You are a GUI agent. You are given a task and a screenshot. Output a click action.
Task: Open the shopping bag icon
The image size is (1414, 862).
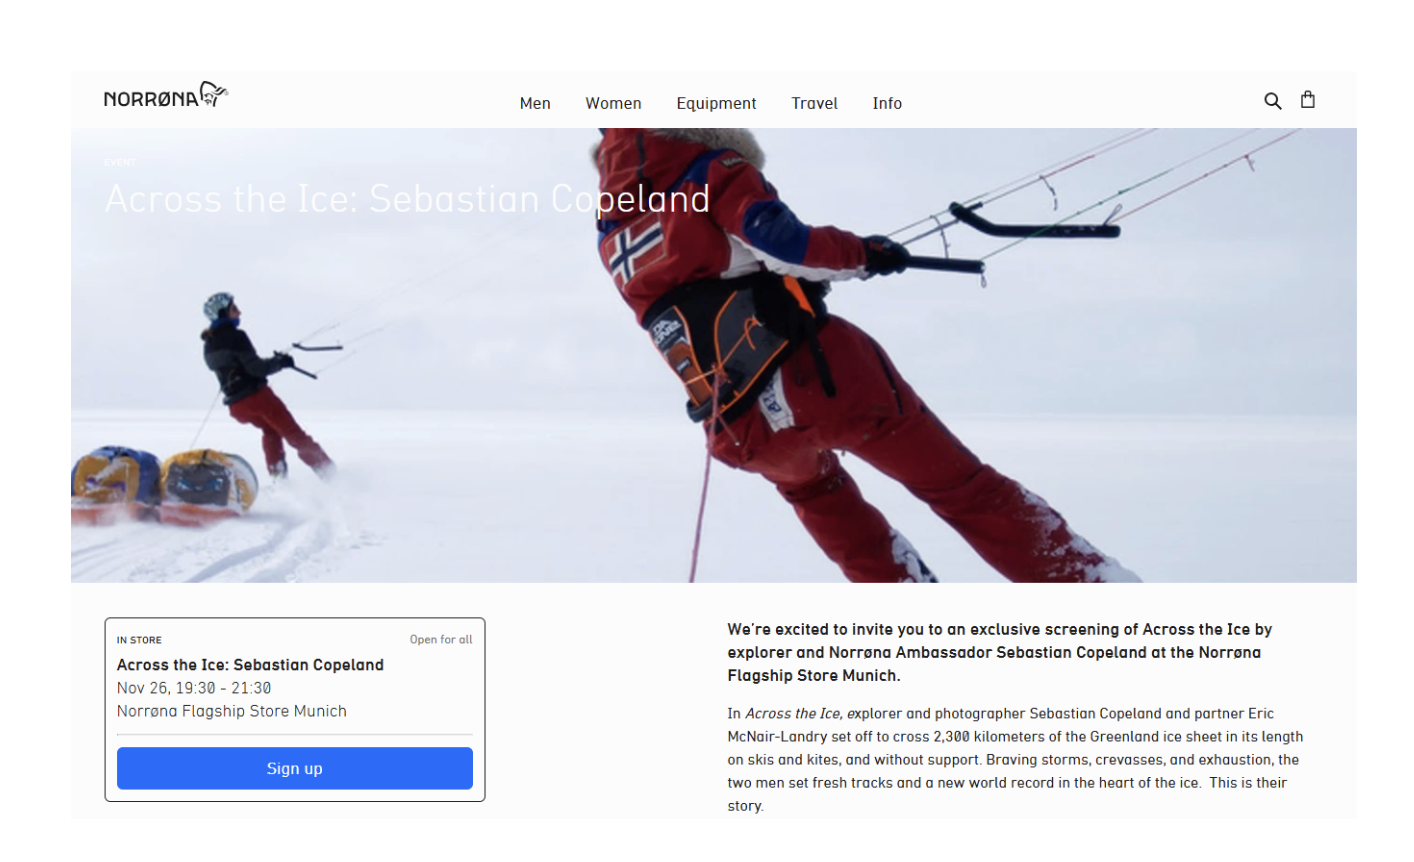click(1307, 99)
